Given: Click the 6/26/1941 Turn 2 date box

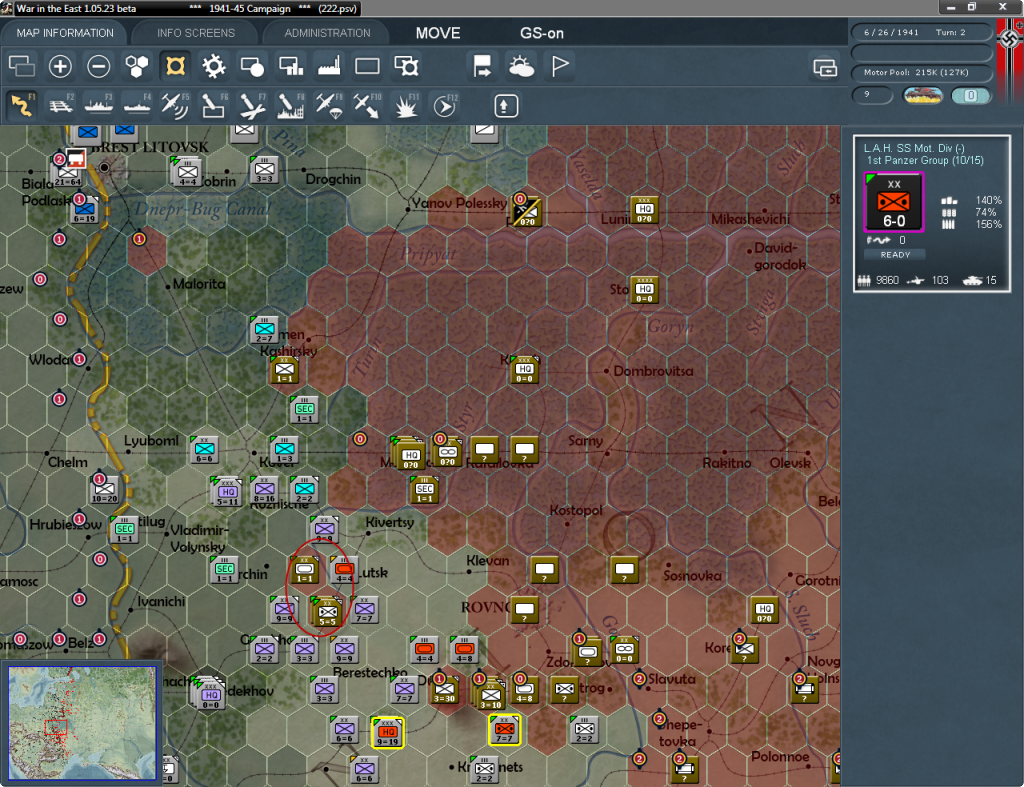Looking at the screenshot, I should coord(921,32).
